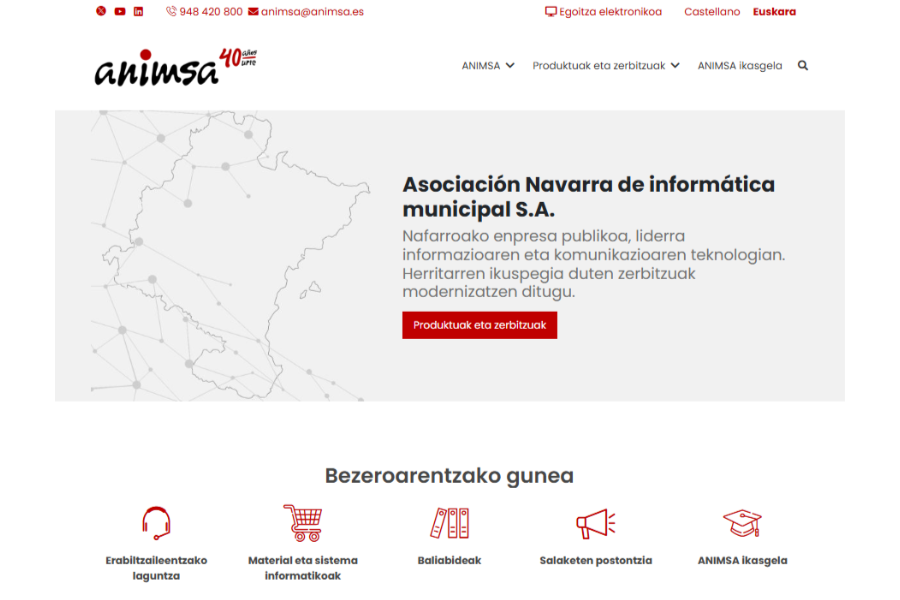Switch language to Castellano
Viewport: 900px width, 600px height.
tap(712, 11)
